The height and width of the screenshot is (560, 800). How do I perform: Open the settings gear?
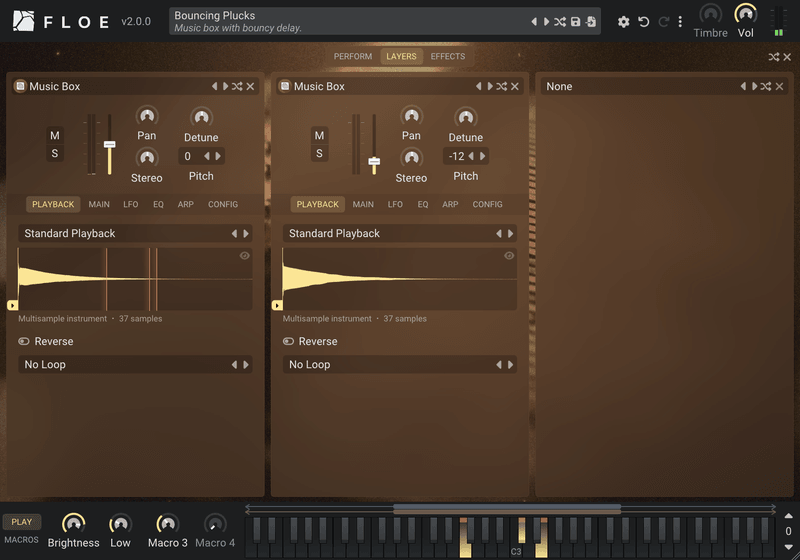[623, 21]
